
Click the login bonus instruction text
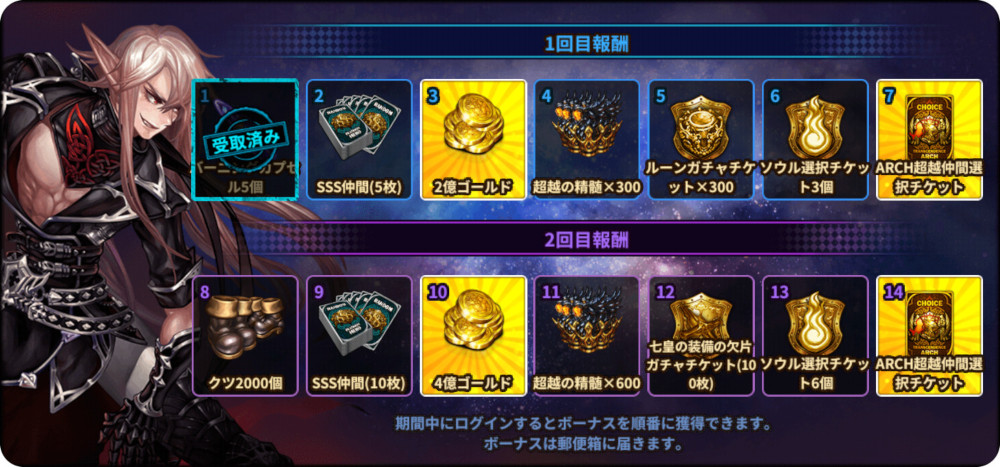tap(587, 433)
